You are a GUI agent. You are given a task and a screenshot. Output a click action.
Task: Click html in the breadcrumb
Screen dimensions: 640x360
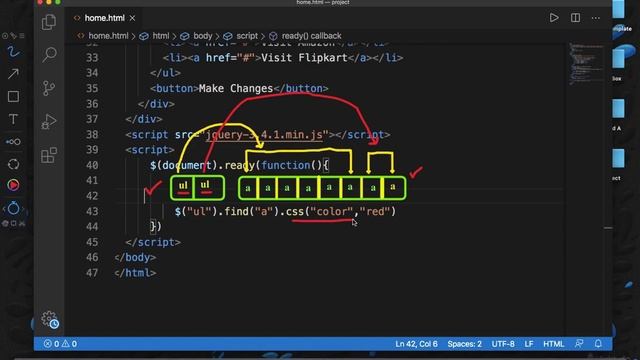[160, 36]
